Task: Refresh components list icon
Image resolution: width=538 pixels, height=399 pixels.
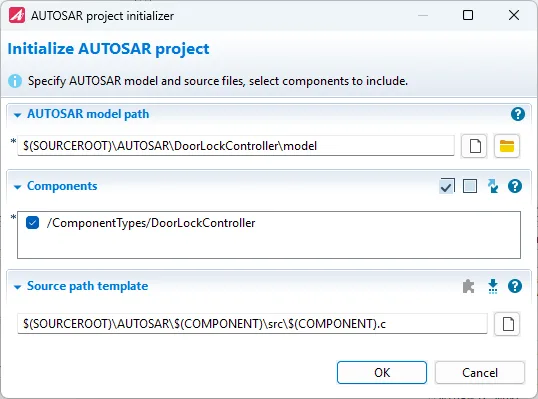Action: click(x=493, y=186)
